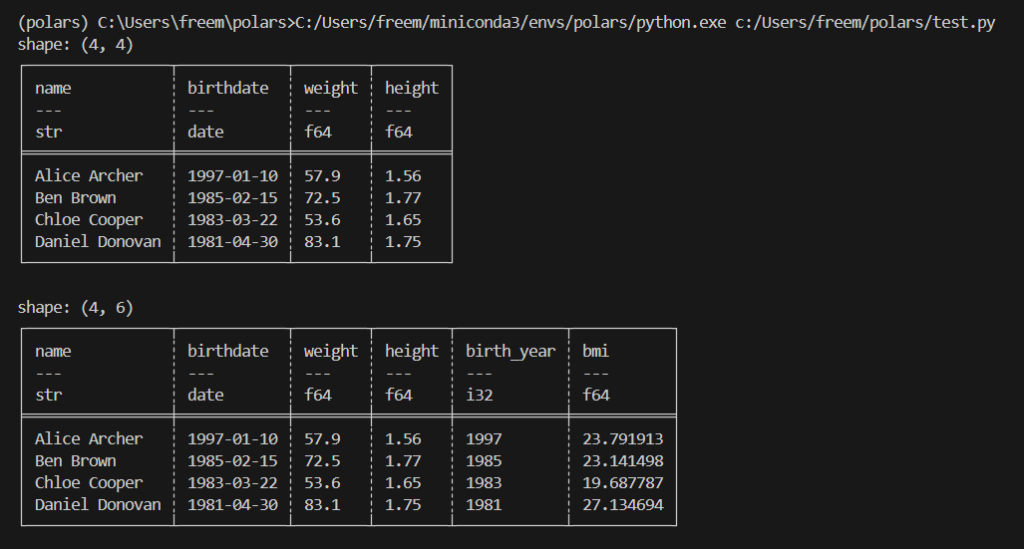Click the (polars) environment prompt prefix
This screenshot has width=1024, height=549.
click(53, 23)
